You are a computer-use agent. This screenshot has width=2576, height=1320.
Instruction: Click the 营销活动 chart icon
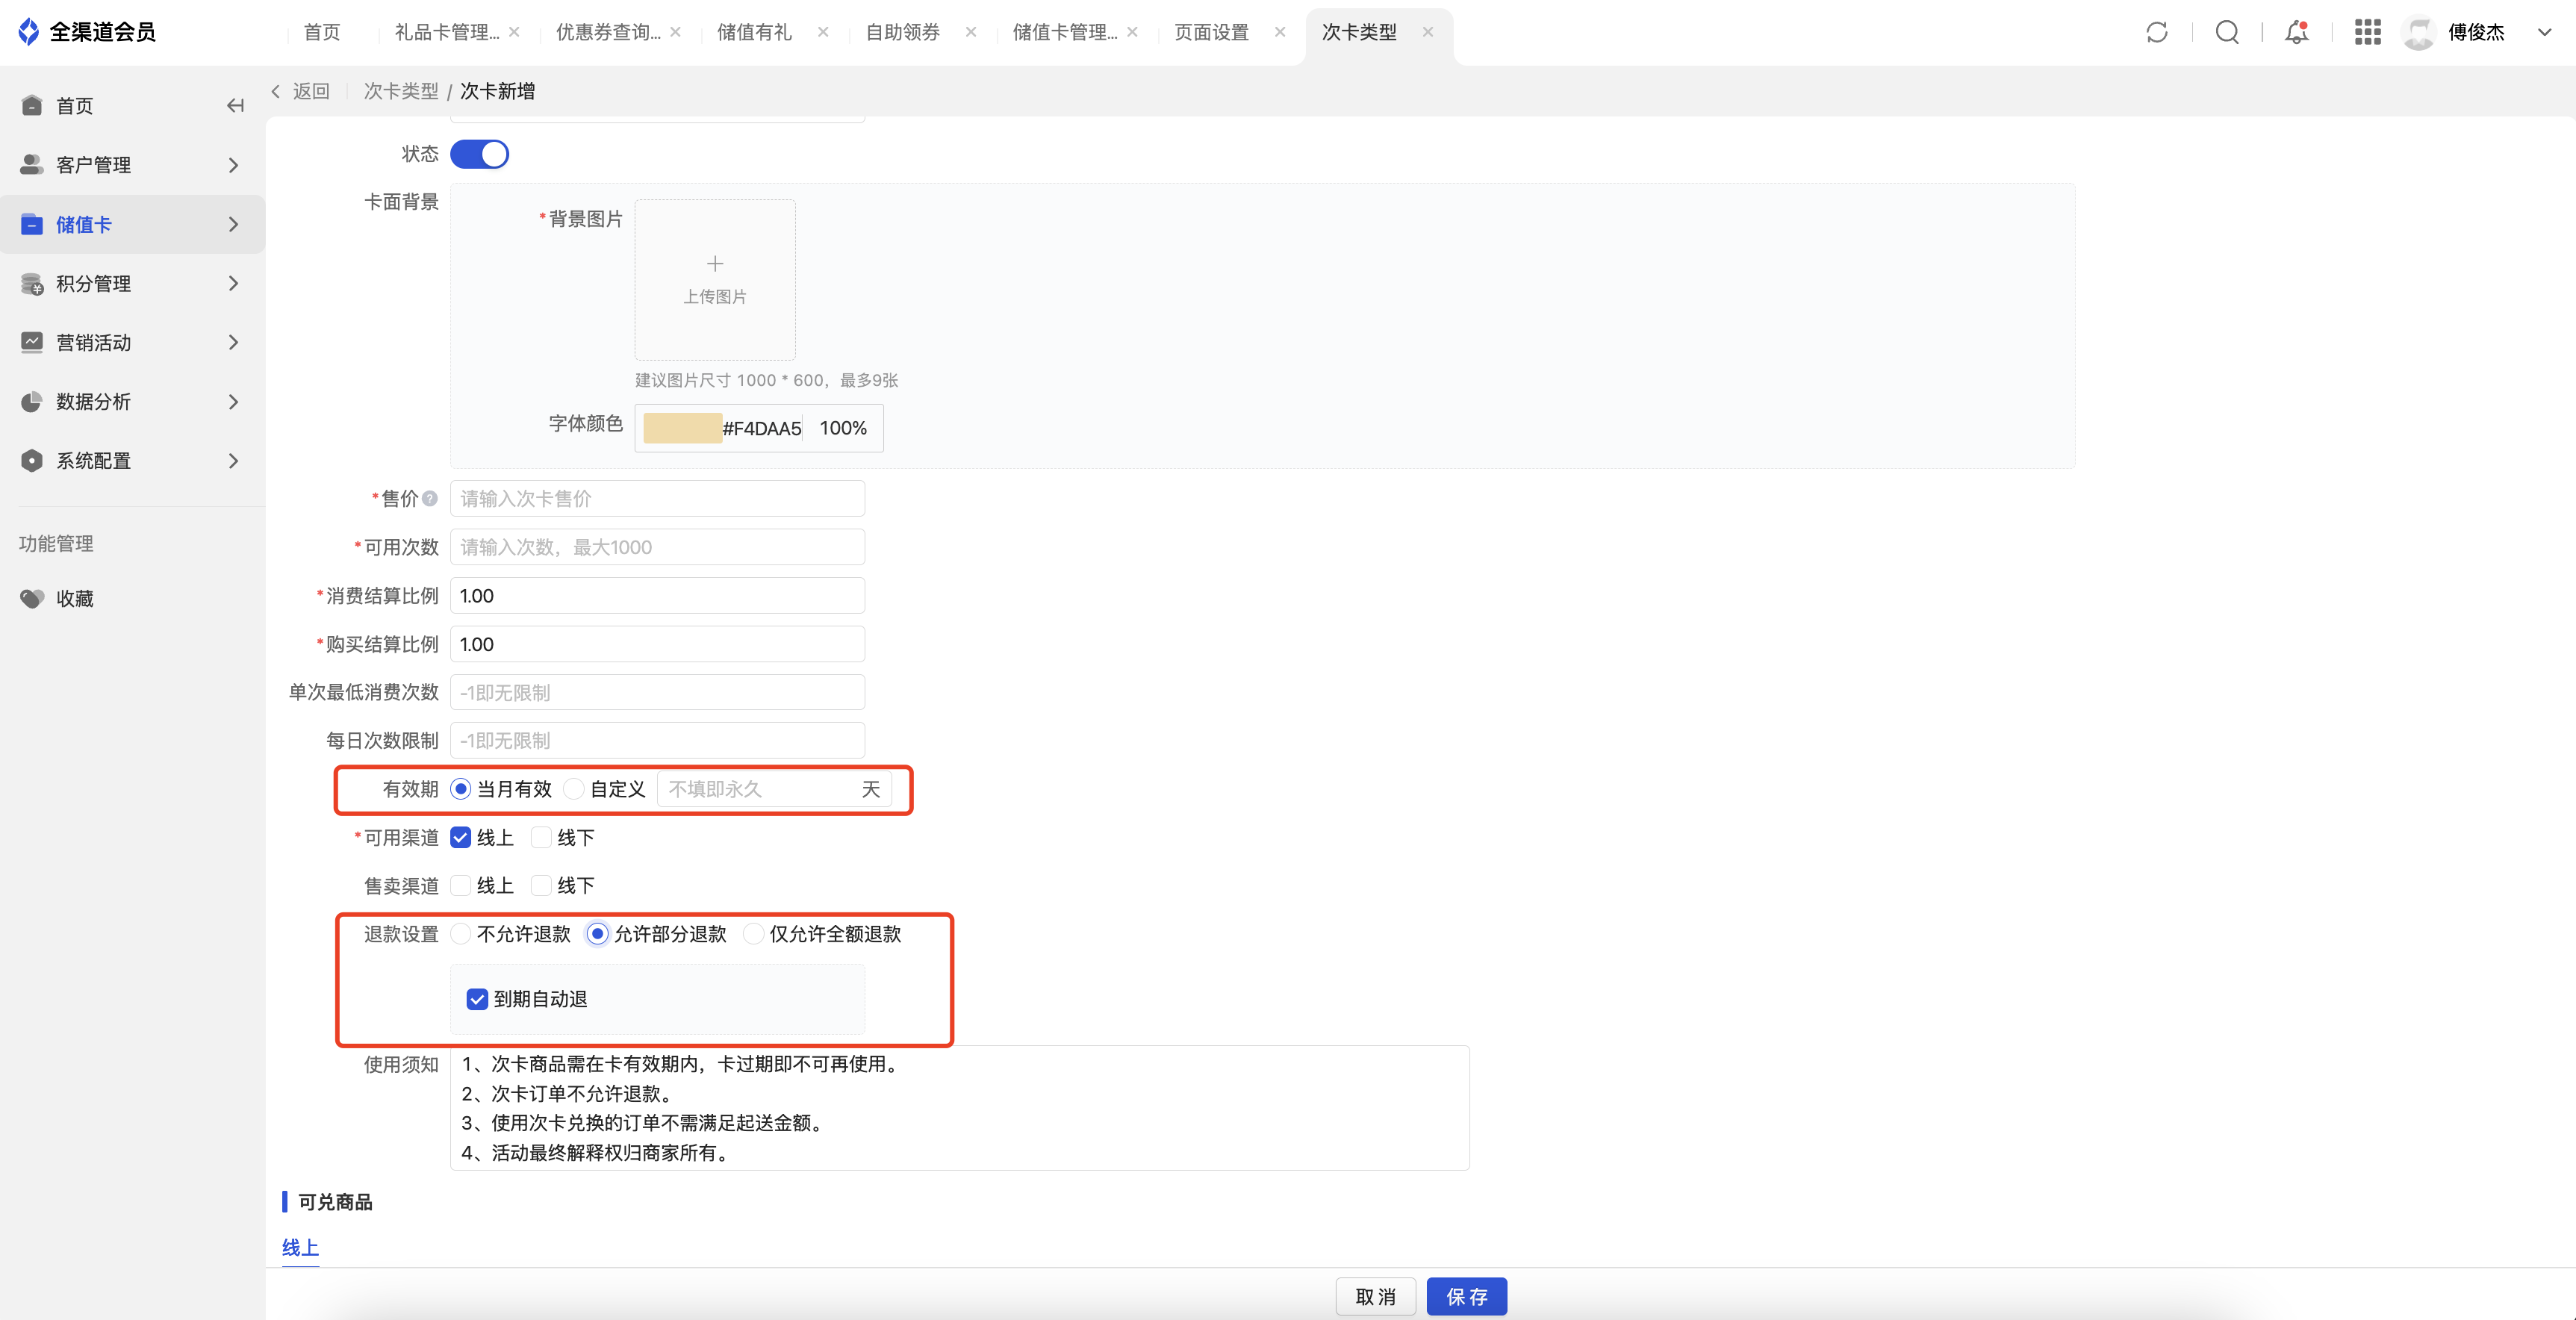[32, 342]
